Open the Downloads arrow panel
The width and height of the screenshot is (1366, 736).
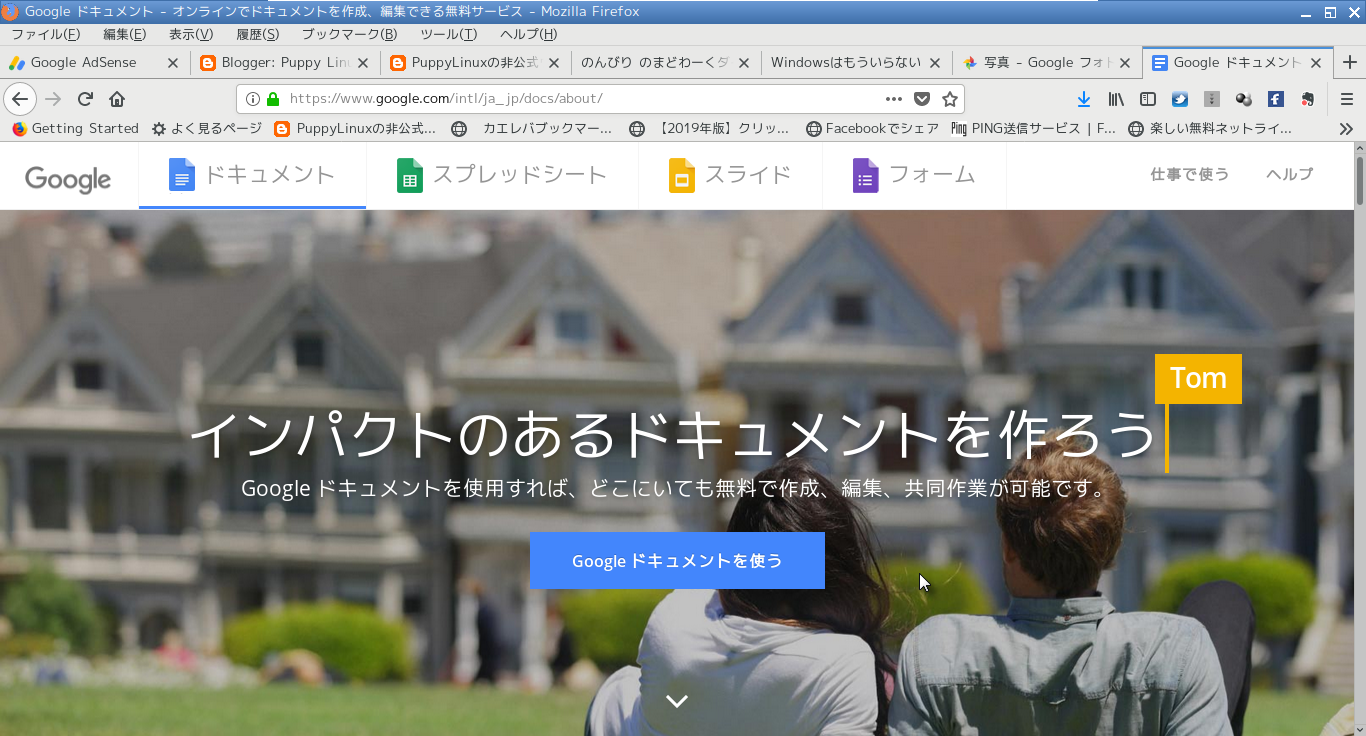click(1084, 99)
